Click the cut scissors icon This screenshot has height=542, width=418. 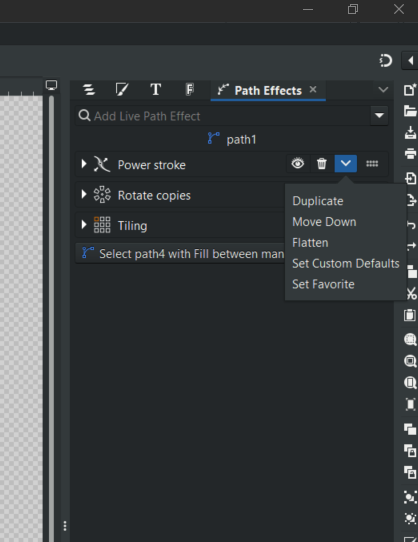point(411,293)
